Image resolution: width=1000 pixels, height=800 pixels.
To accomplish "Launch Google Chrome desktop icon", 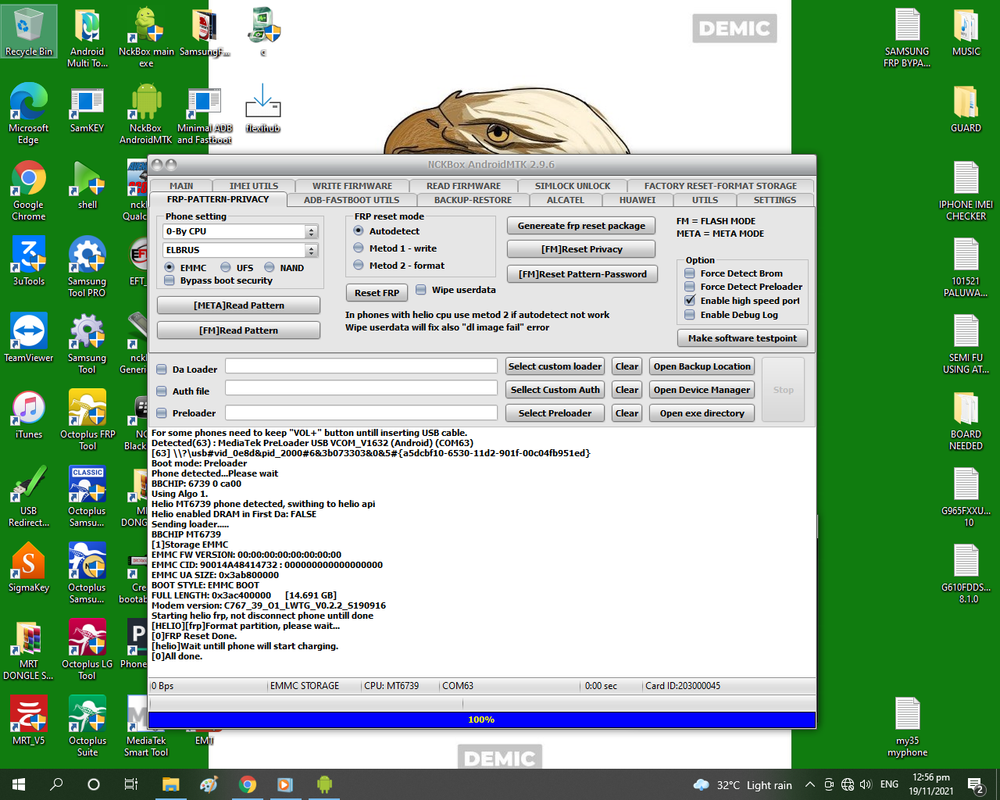I will click(x=29, y=191).
